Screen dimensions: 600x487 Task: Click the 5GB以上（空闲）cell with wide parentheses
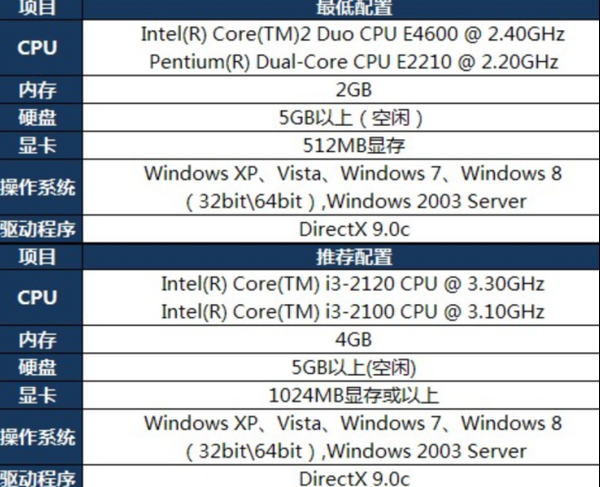click(x=353, y=118)
